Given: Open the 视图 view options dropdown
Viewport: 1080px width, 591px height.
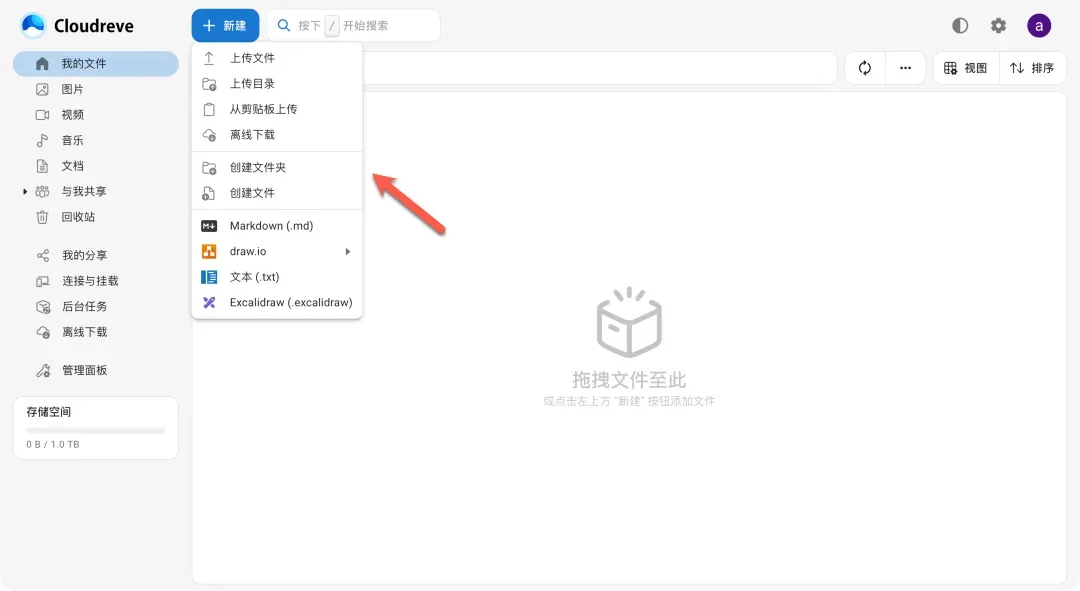Looking at the screenshot, I should tap(966, 68).
